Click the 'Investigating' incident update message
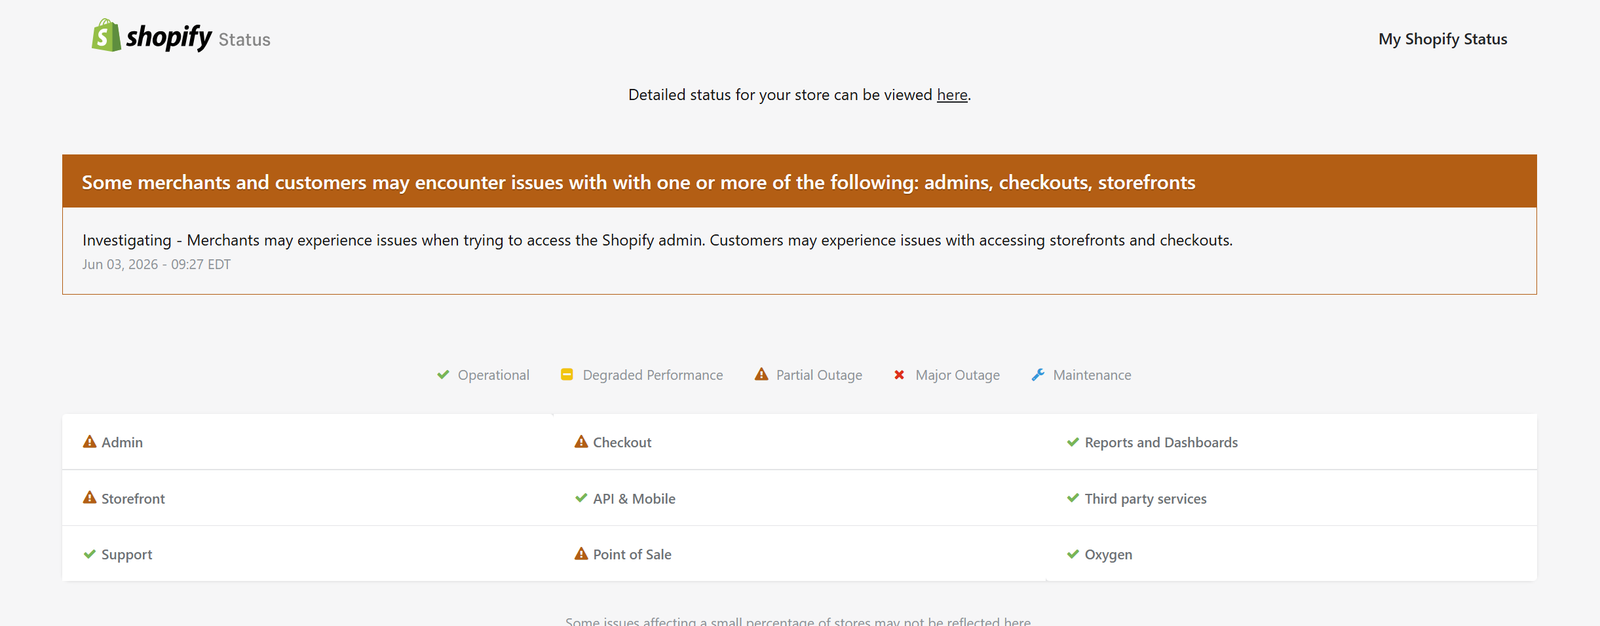This screenshot has width=1600, height=626. click(657, 240)
